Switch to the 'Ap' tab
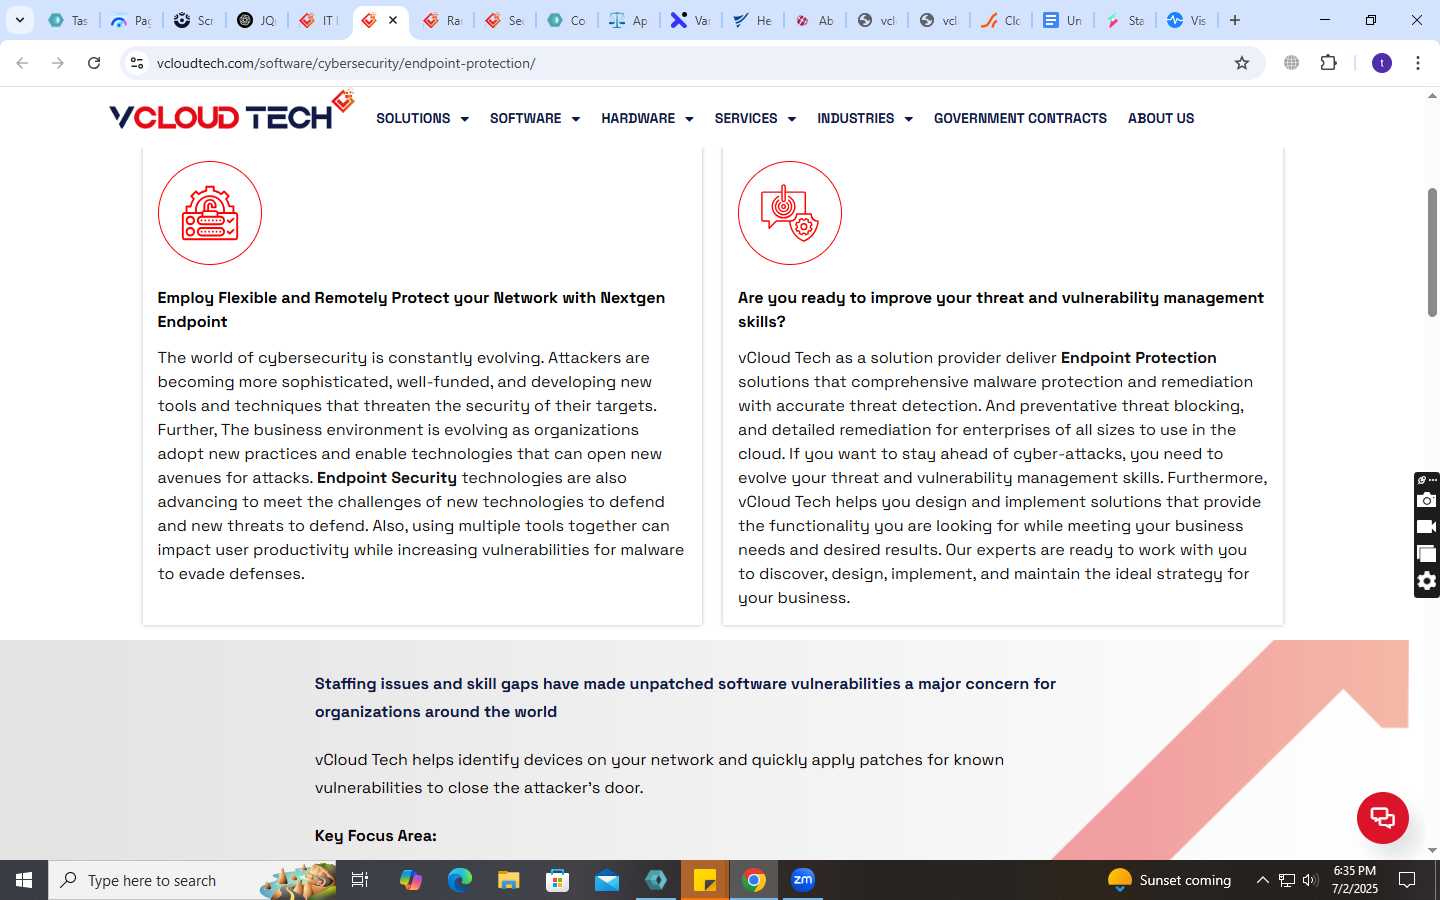The image size is (1440, 900). coord(629,20)
